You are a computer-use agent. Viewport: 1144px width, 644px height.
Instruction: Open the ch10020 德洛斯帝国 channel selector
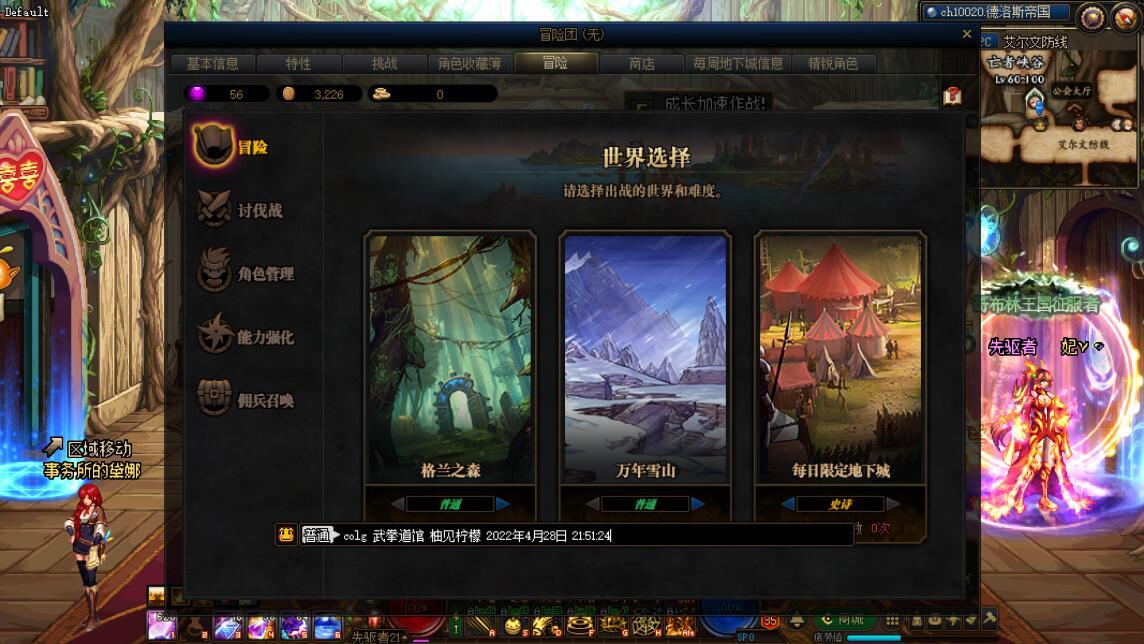tap(996, 12)
